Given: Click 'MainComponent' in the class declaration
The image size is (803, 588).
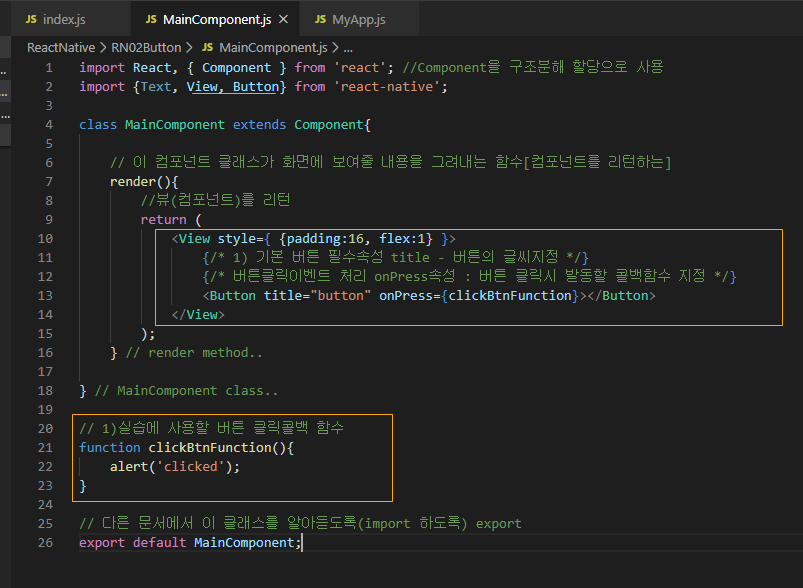Looking at the screenshot, I should click(x=175, y=124).
